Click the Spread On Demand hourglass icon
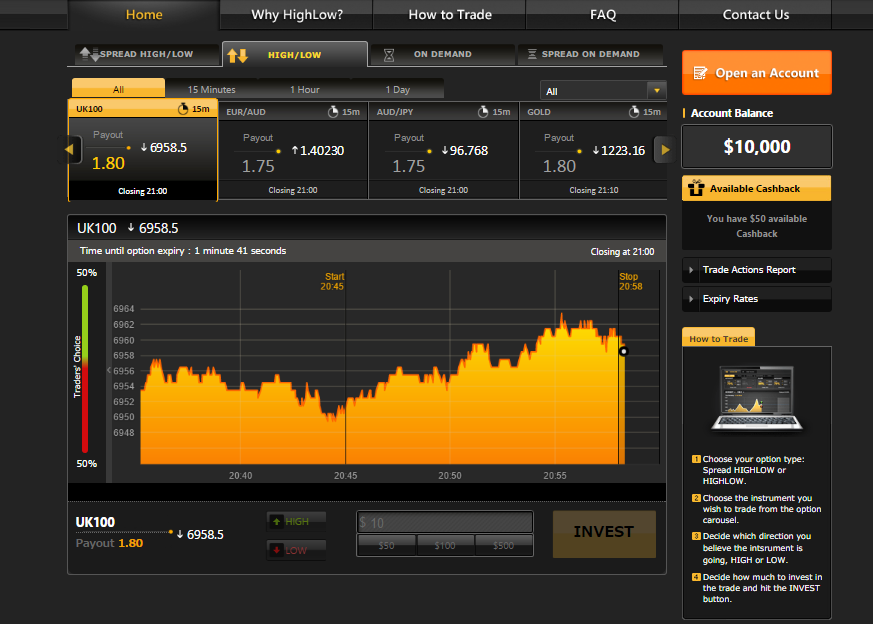Screen dimensions: 873x624 click(532, 54)
